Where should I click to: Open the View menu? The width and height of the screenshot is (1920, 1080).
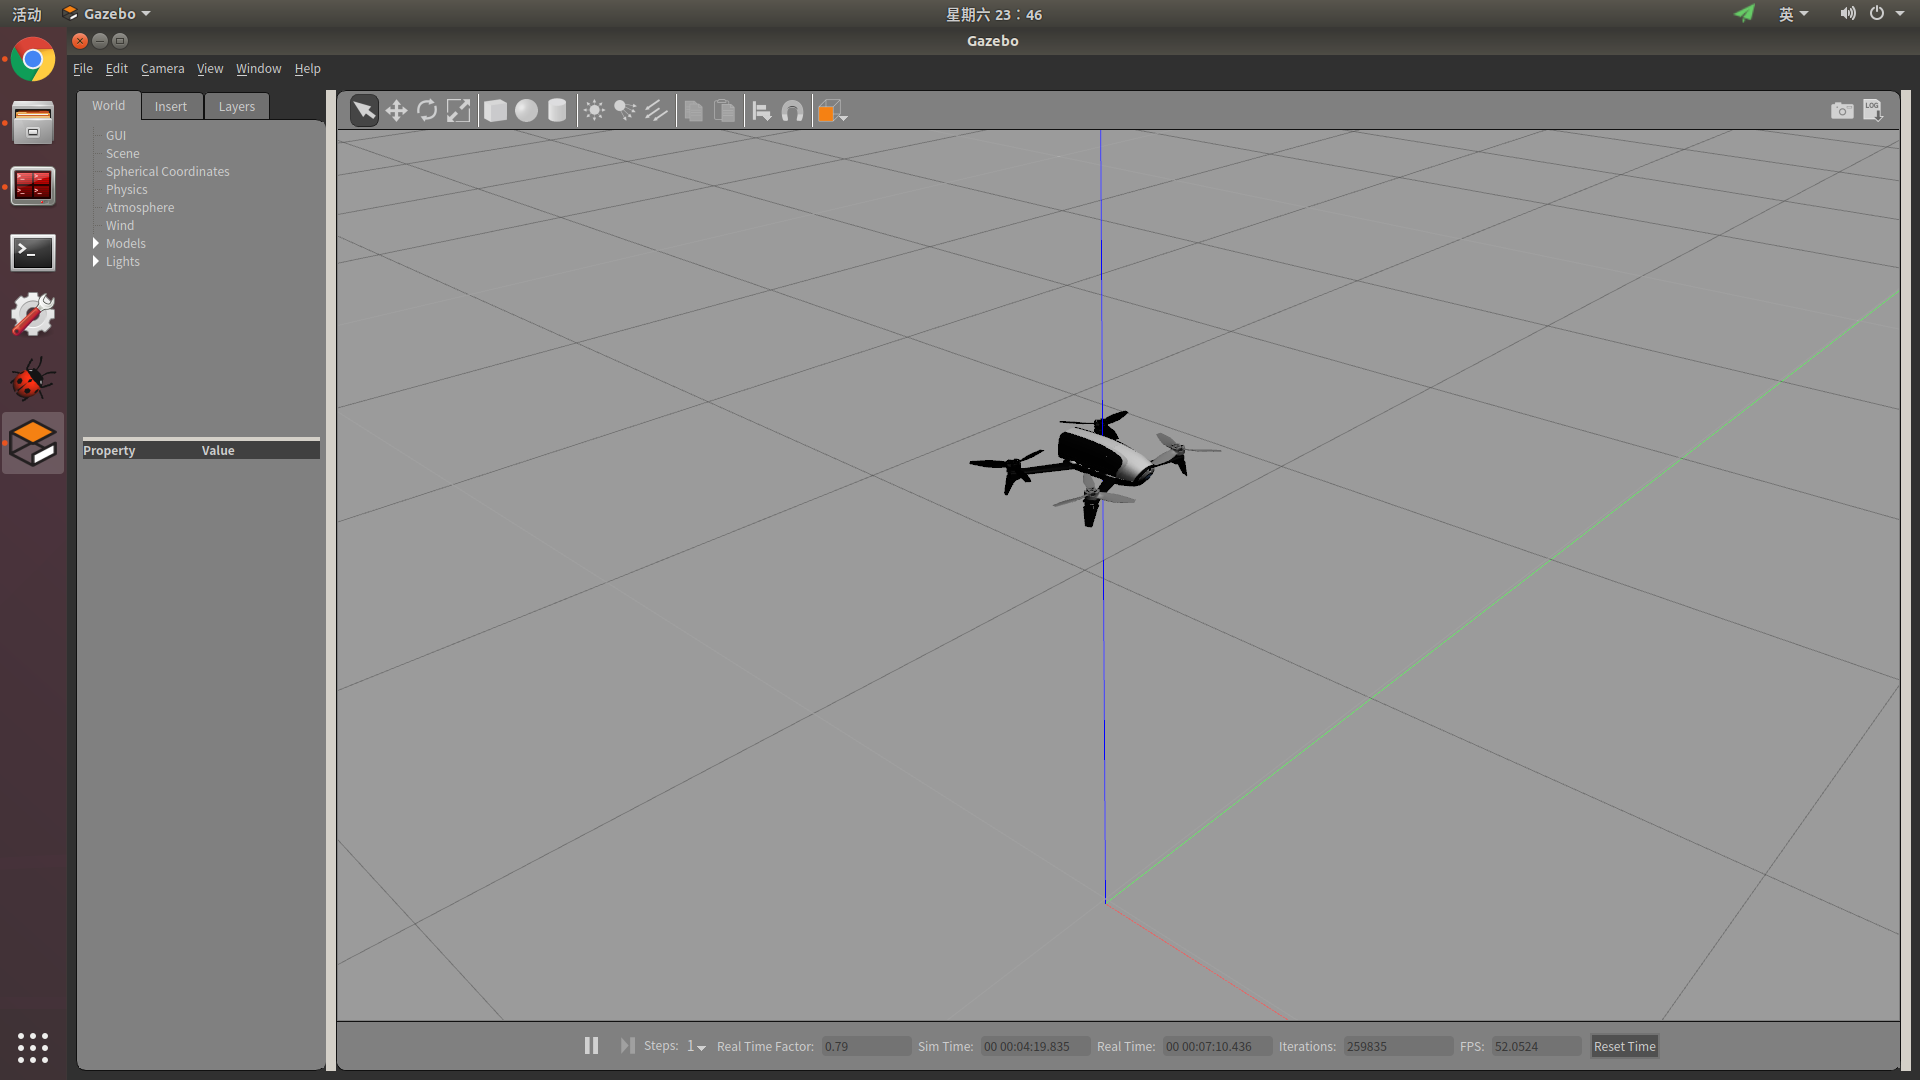[x=210, y=69]
